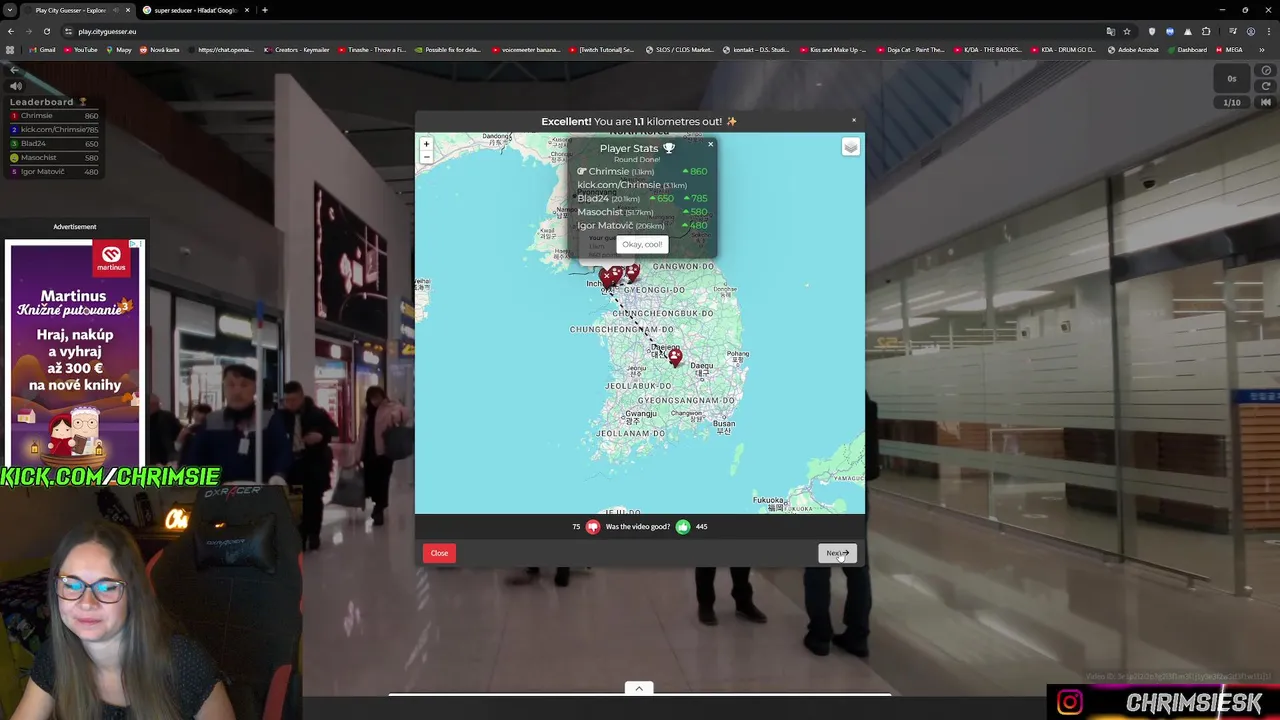Viewport: 1280px width, 720px height.
Task: Open the Doja Cat - Paint The... bookmark
Action: pyautogui.click(x=909, y=49)
